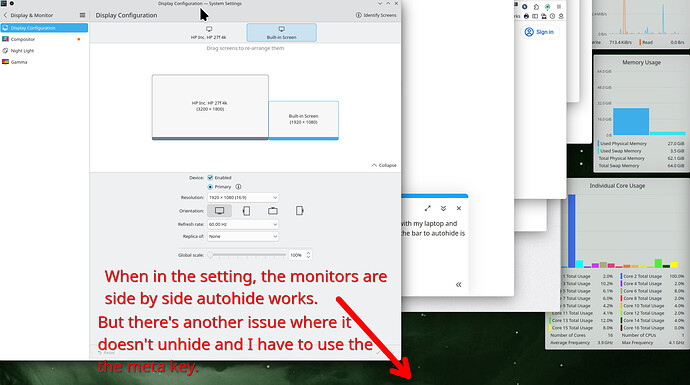Close the chat popup with the X icon
690x385 pixels.
[459, 209]
